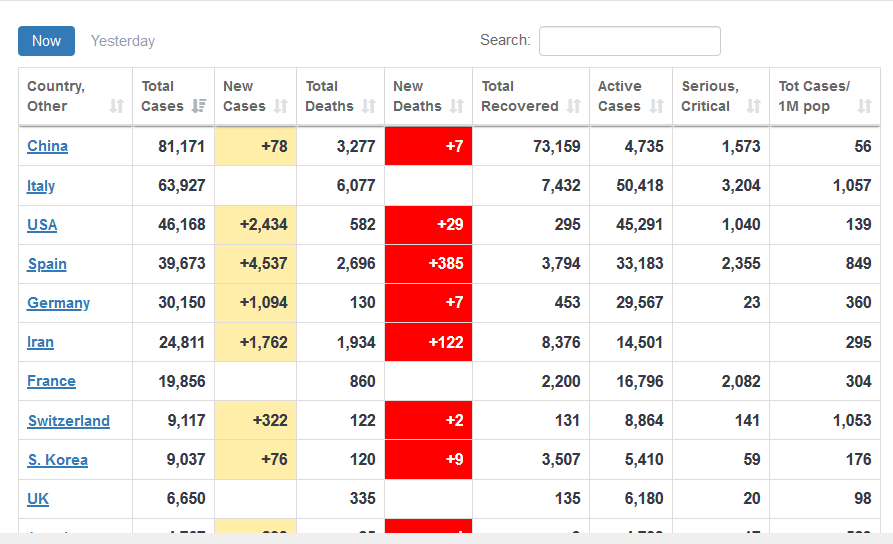
Task: Sort table by Country, Other column icon
Action: pos(117,106)
